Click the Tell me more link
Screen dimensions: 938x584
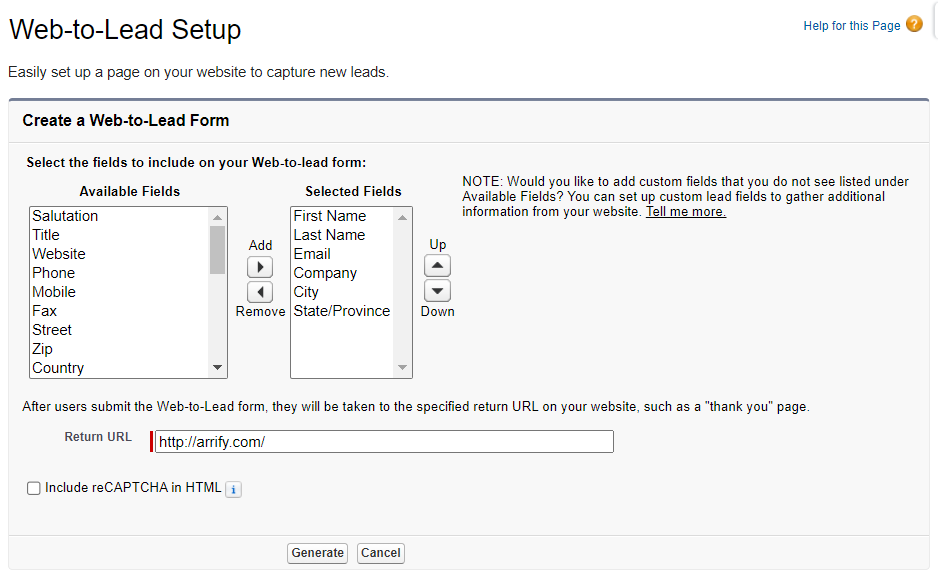[686, 211]
